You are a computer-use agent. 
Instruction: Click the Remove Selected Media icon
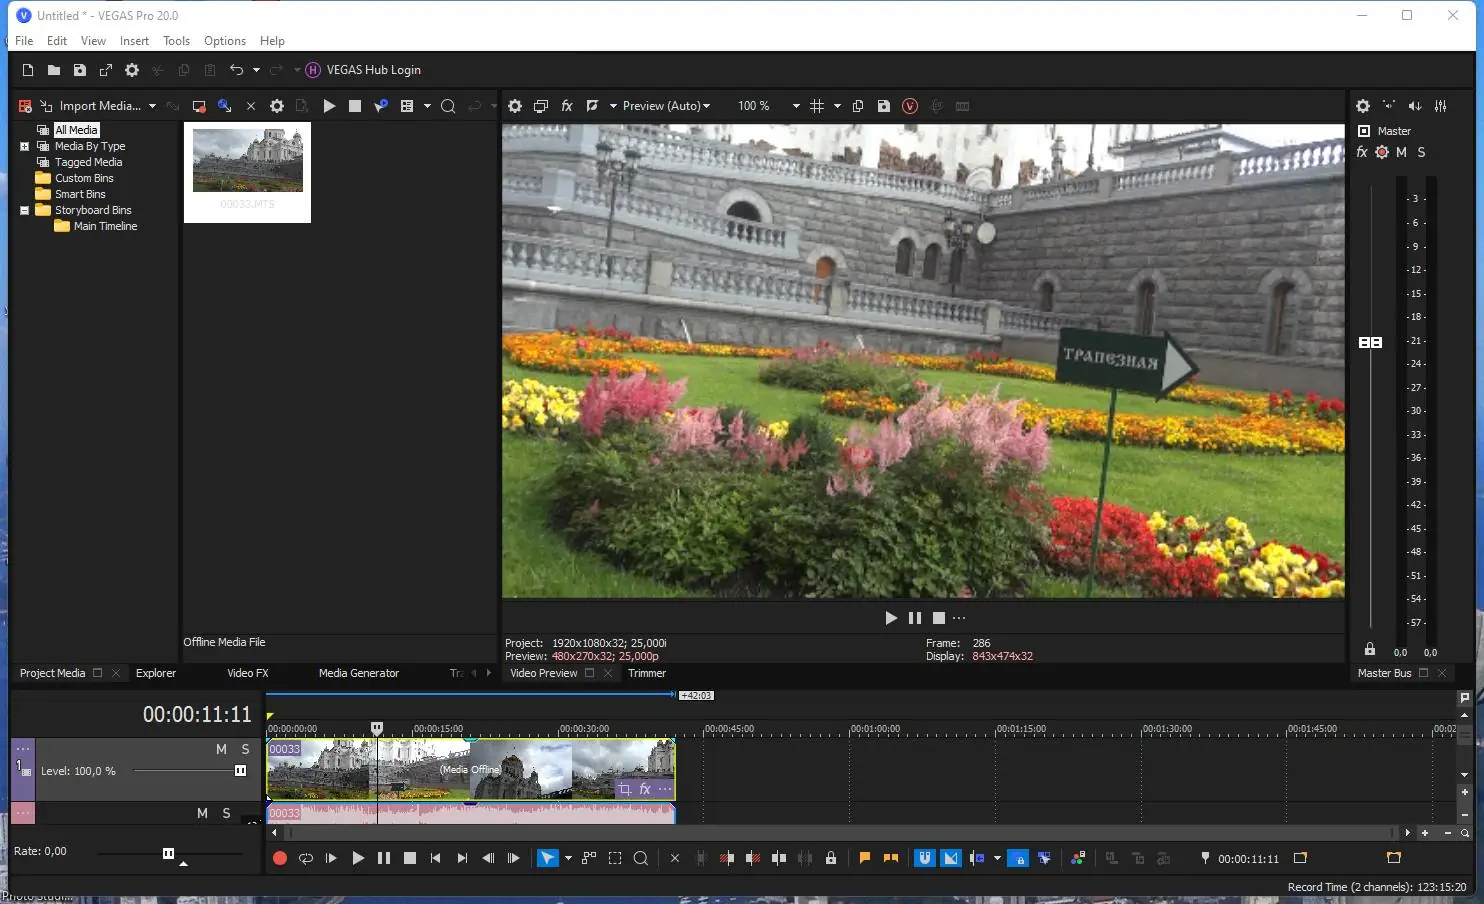[x=251, y=106]
